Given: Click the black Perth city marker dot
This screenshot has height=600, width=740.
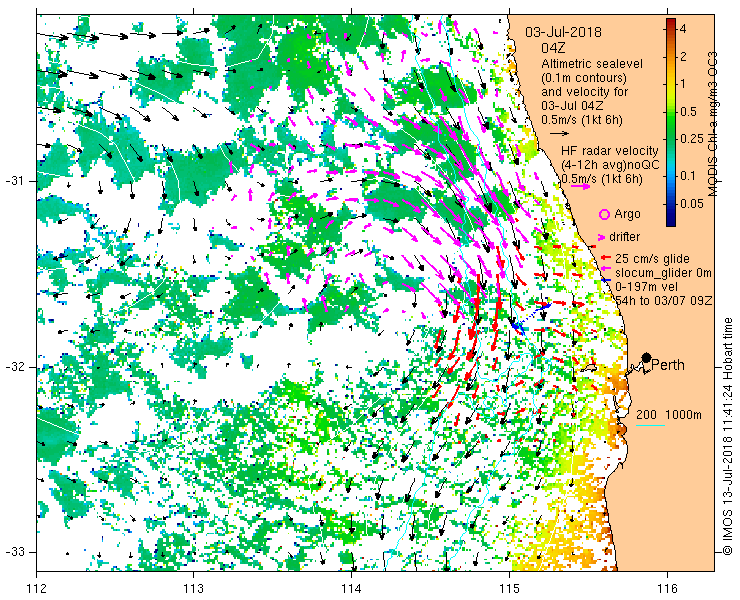Looking at the screenshot, I should click(647, 357).
